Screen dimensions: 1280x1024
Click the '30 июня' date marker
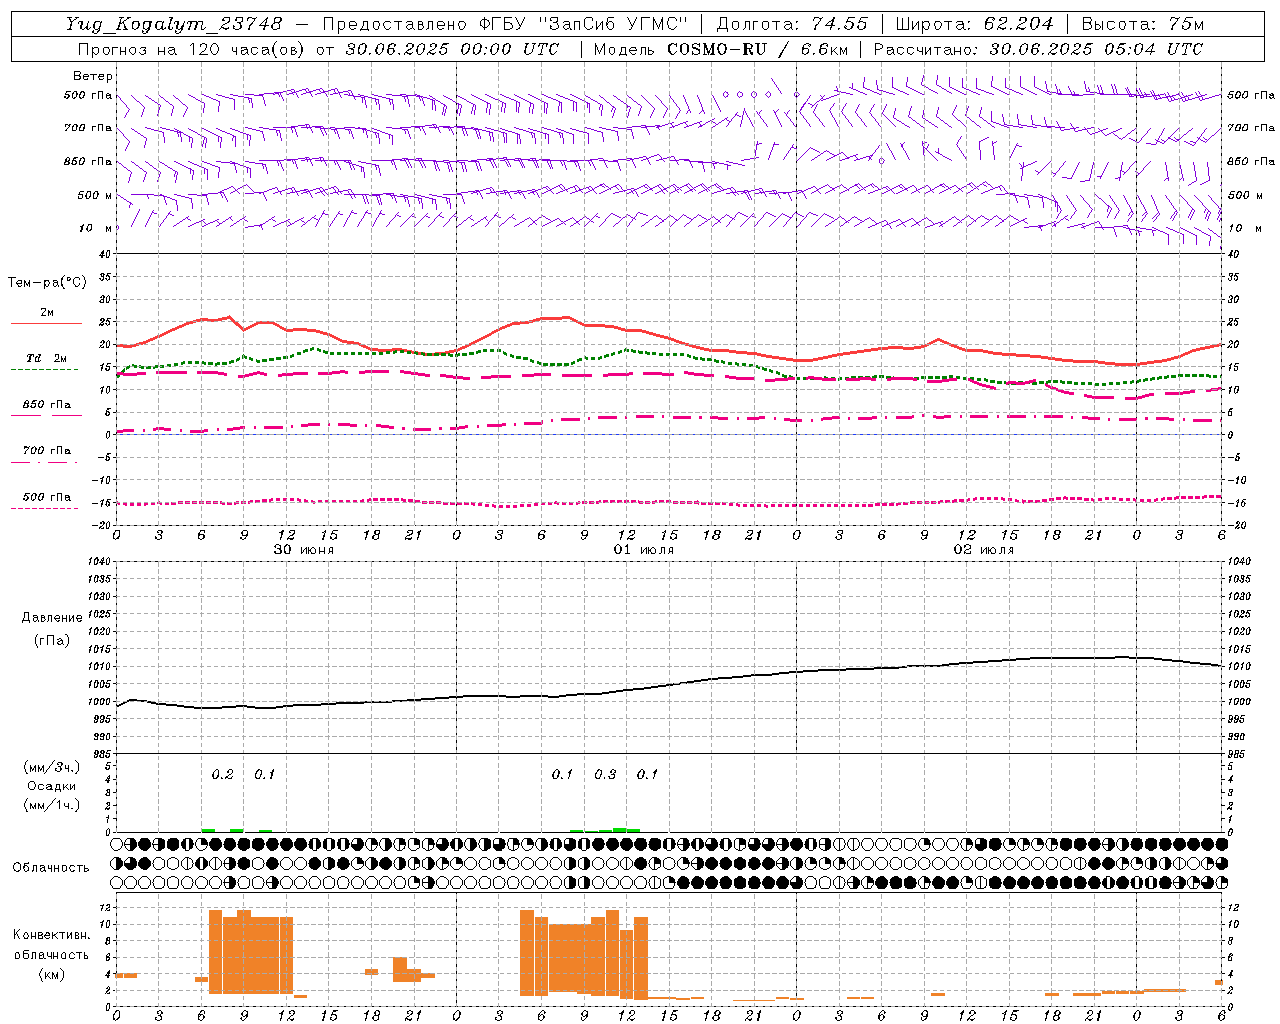304,550
